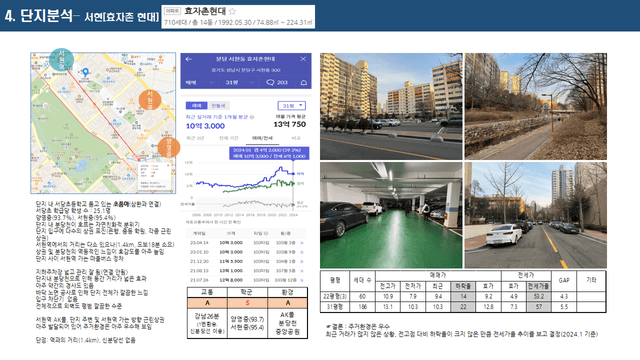
Task: Click the 아파트 tag label in header
Action: [x=172, y=11]
